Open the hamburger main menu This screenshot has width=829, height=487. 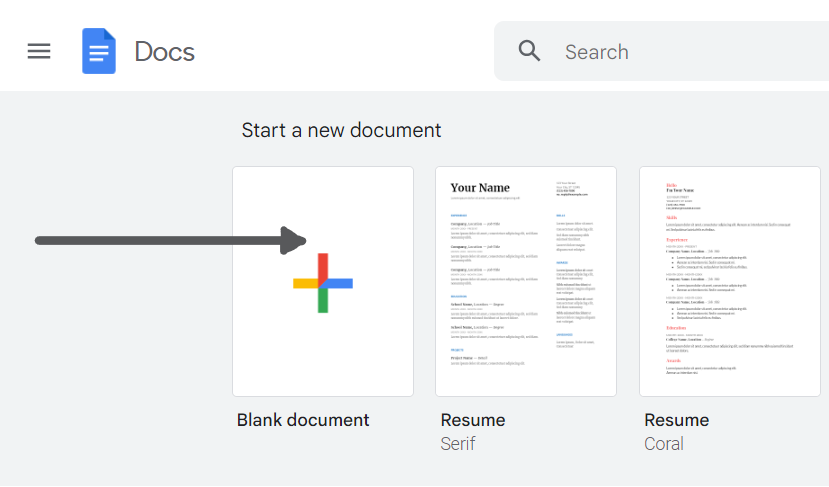39,51
